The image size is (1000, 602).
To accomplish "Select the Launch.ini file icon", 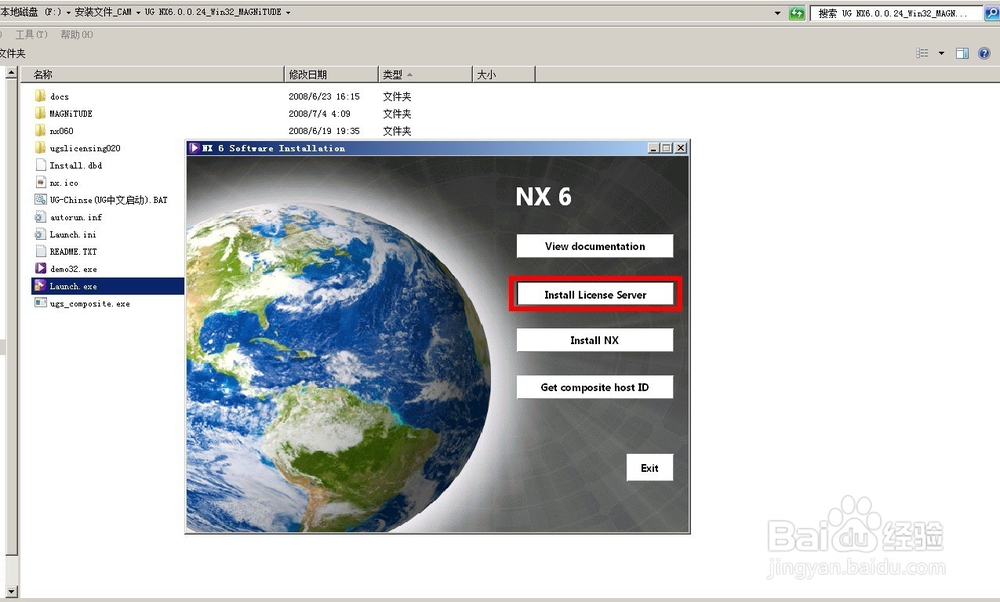I will [x=40, y=234].
